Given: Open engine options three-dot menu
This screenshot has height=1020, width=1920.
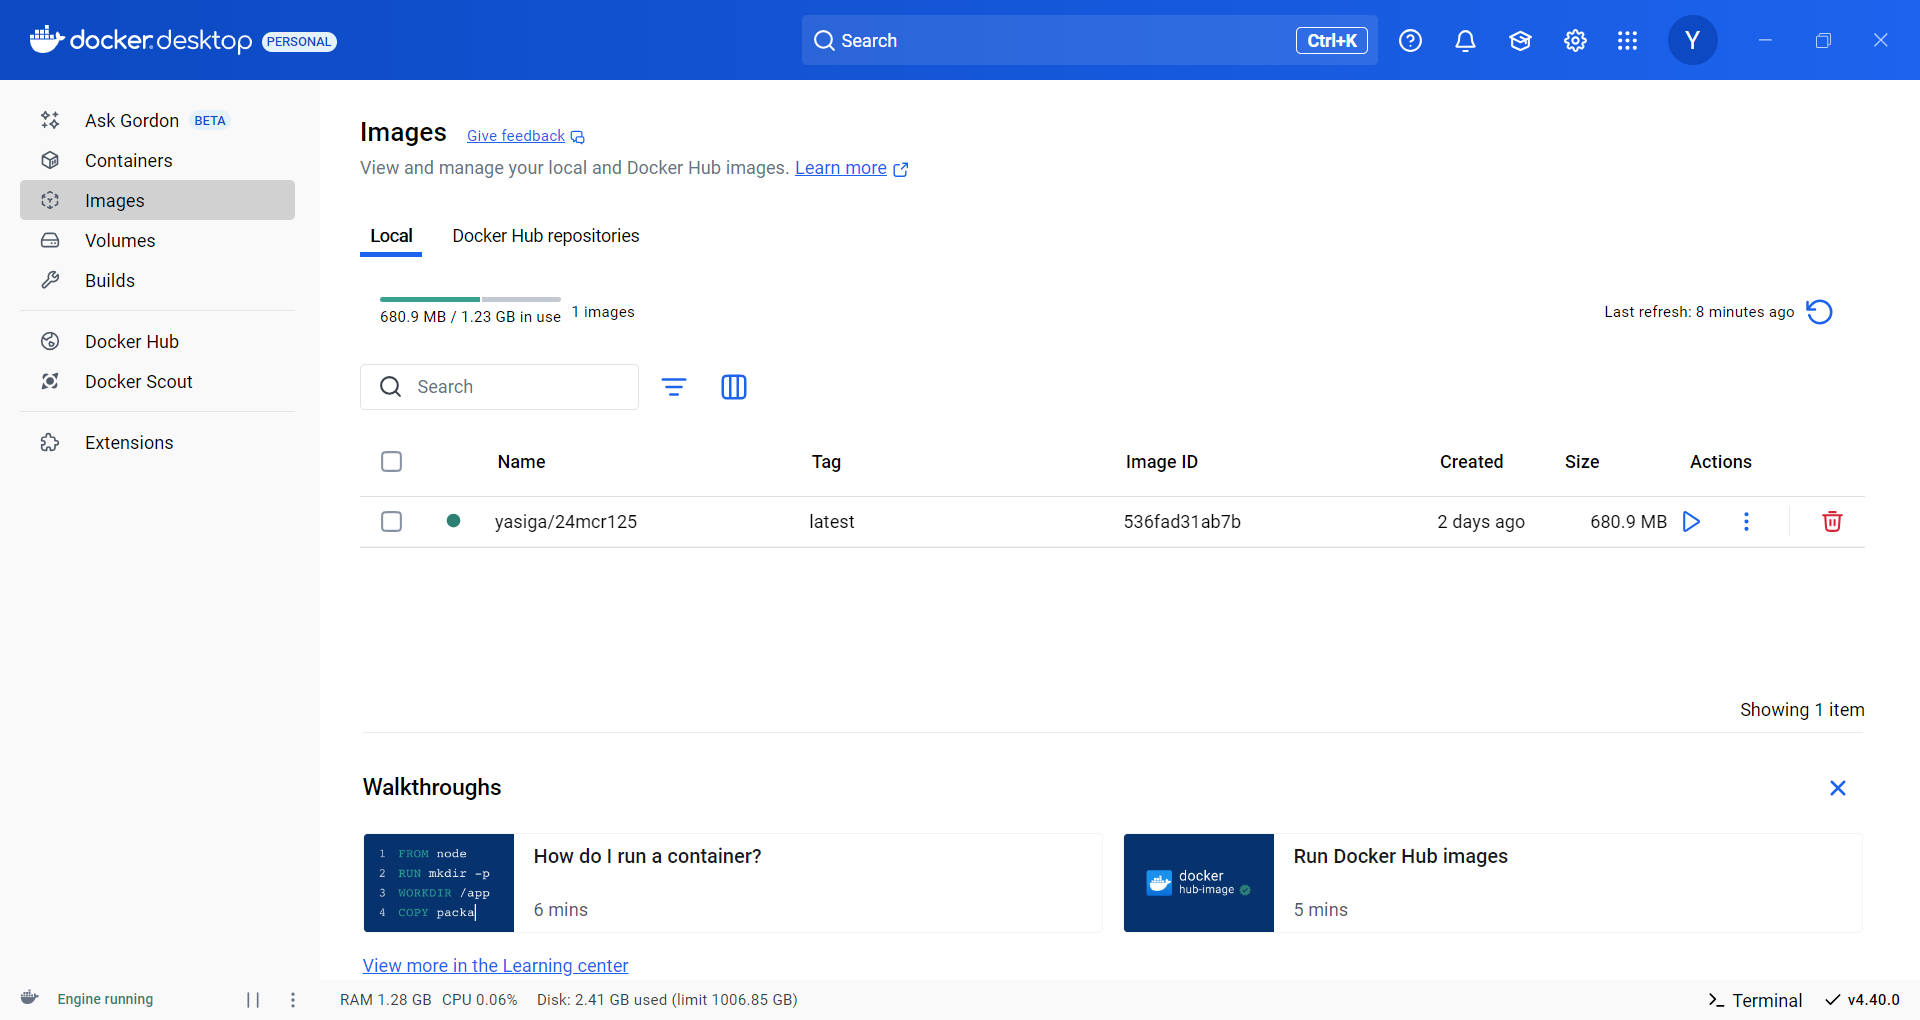Looking at the screenshot, I should coord(293,1000).
